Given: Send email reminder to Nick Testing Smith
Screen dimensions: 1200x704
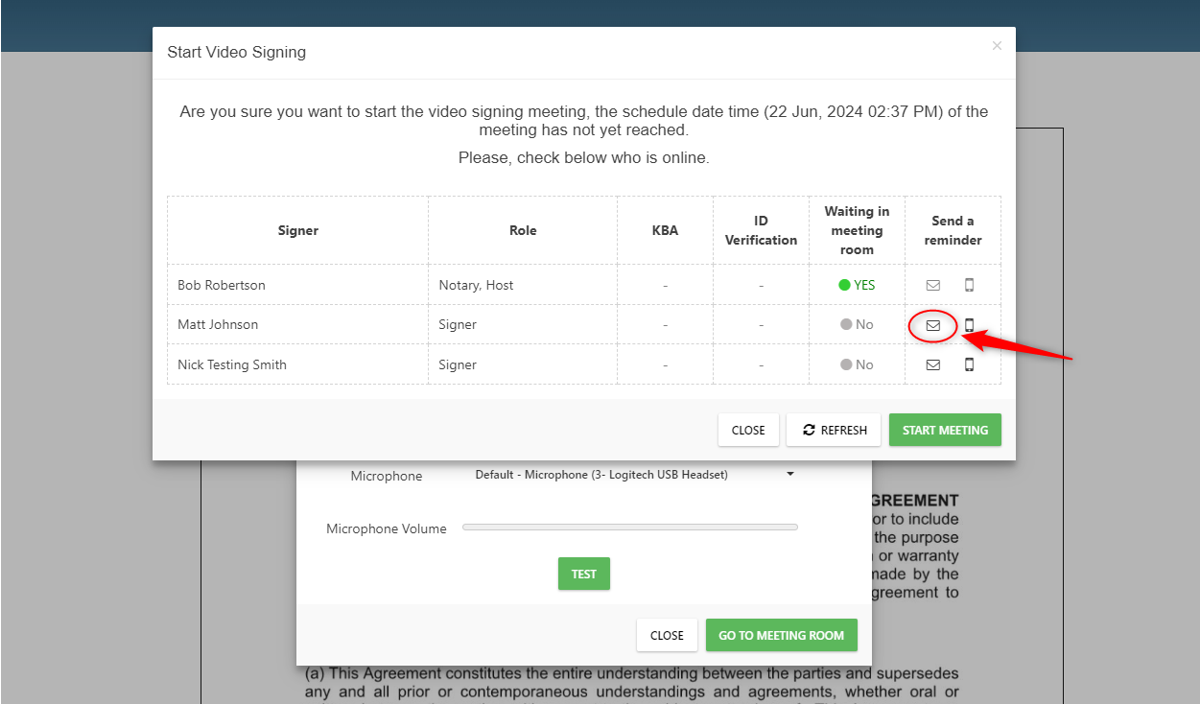Looking at the screenshot, I should [933, 365].
